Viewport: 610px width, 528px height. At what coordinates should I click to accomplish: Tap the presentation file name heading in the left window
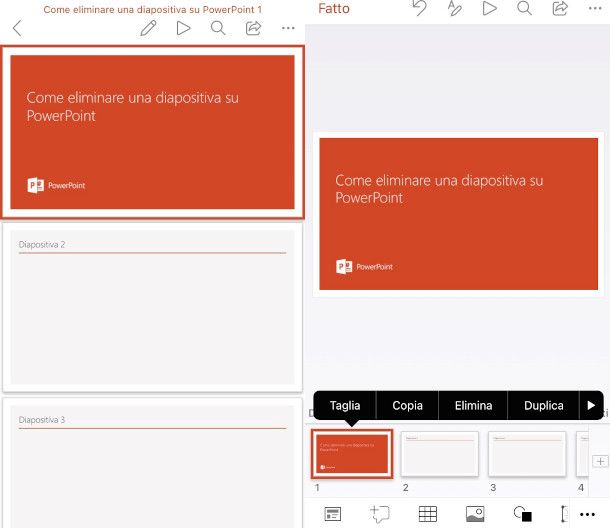click(152, 9)
